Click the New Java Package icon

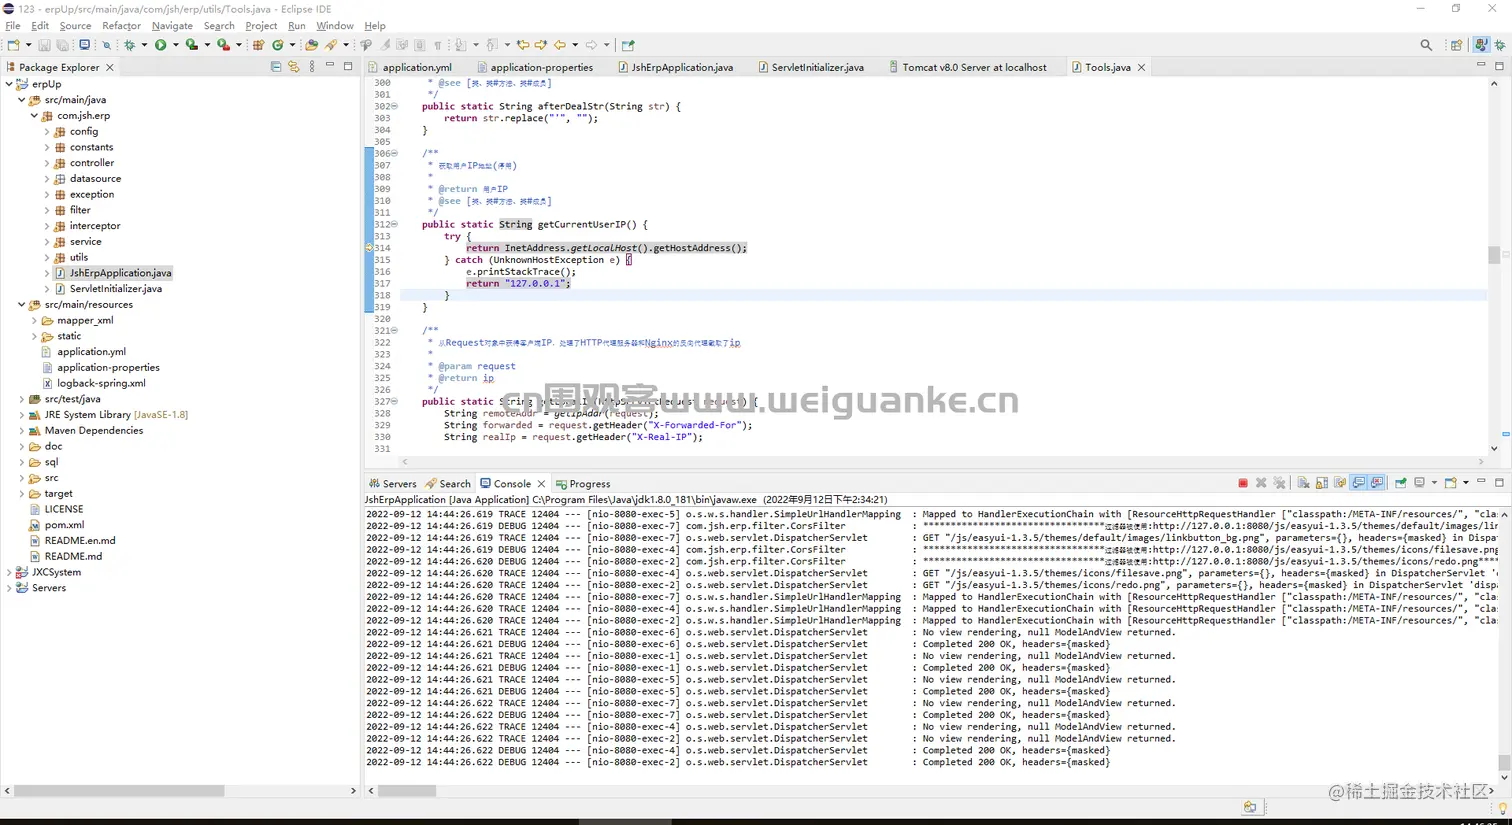(x=258, y=45)
